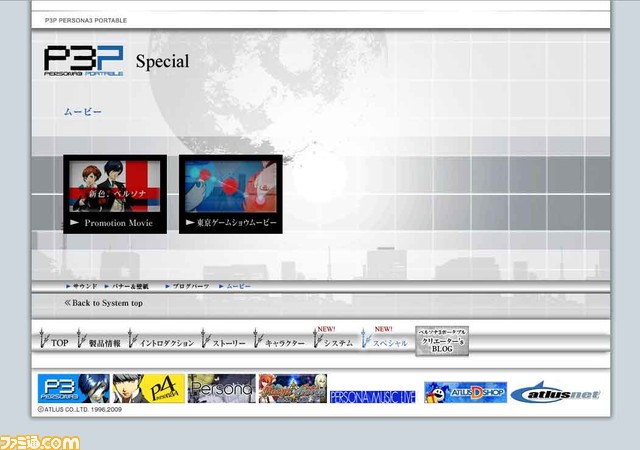Image resolution: width=640 pixels, height=450 pixels.
Task: Open the キャラクター menu item
Action: [x=279, y=340]
